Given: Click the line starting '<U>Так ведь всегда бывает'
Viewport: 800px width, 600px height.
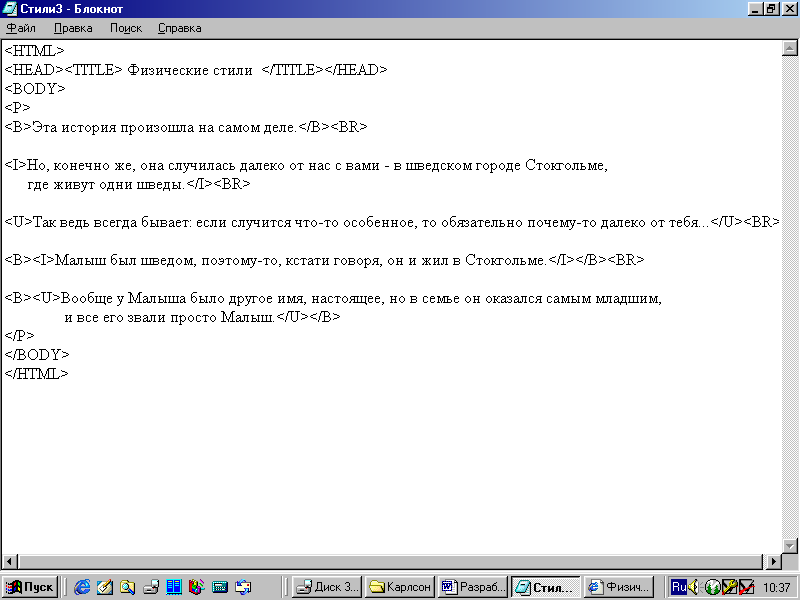Looking at the screenshot, I should (392, 222).
